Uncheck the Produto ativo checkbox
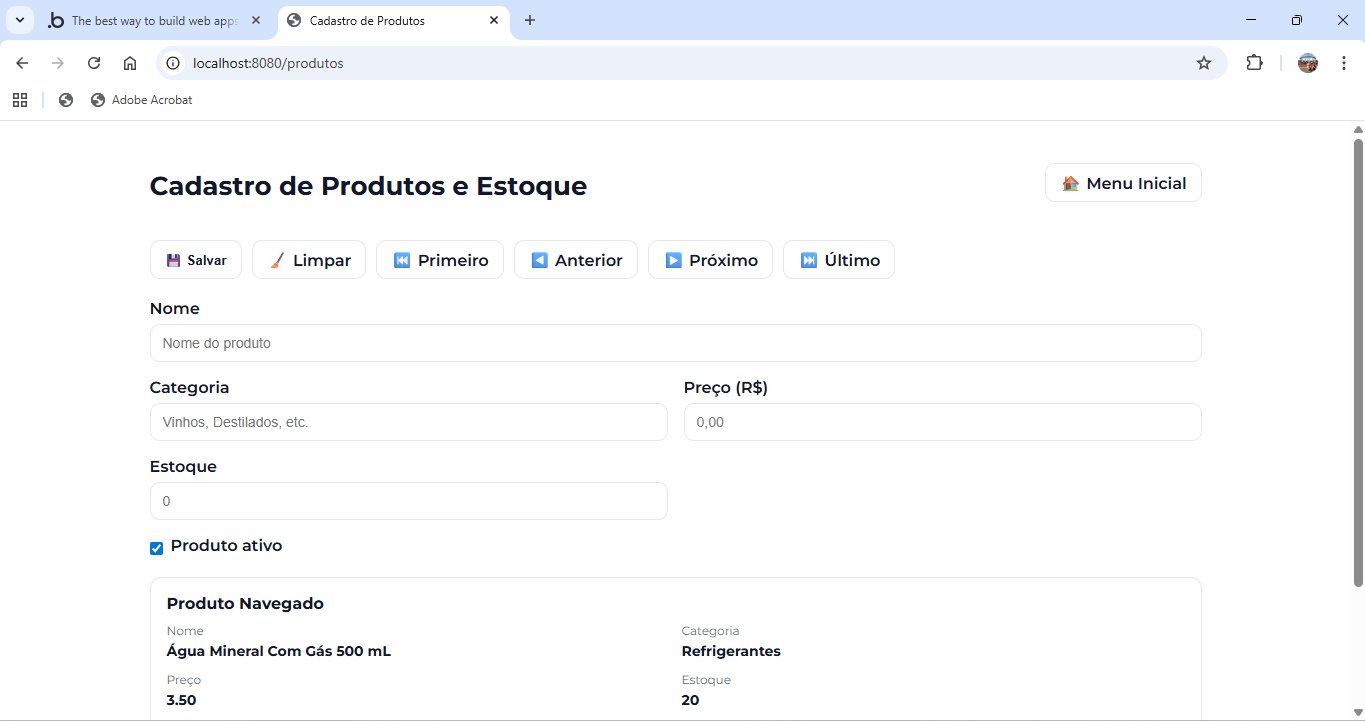 pos(156,548)
